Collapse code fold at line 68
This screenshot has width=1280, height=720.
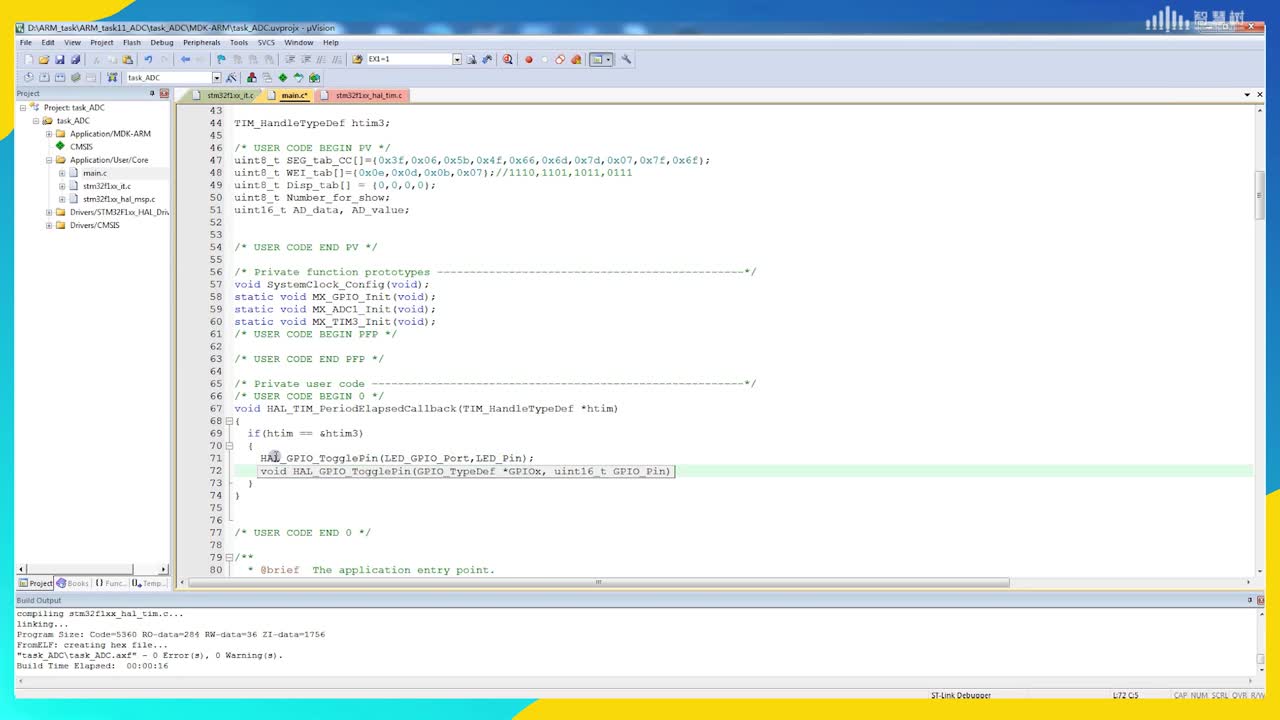point(229,421)
